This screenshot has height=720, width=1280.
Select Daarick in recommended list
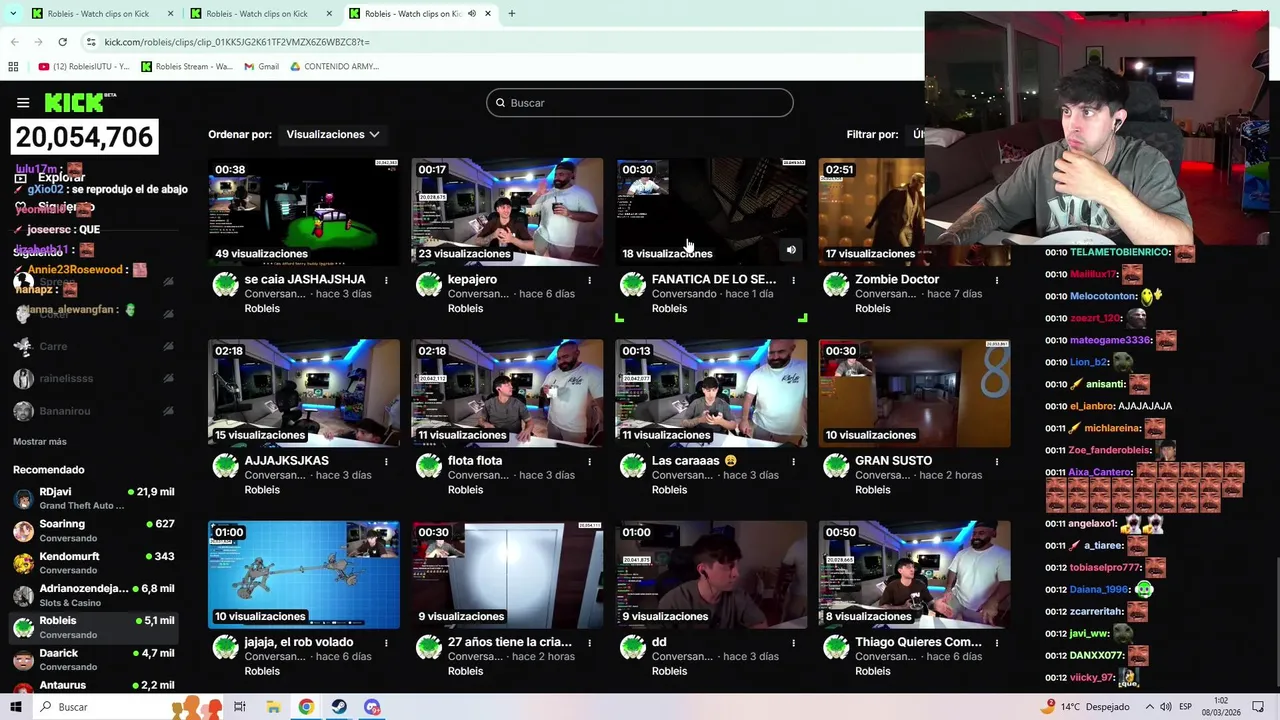[x=94, y=659]
